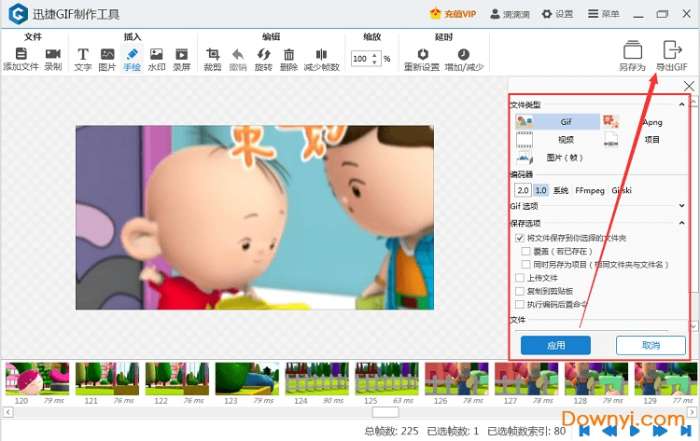This screenshot has width=700, height=441.
Task: Uncheck 将文件保存到你选择的文件夹 checkbox
Action: tap(519, 239)
